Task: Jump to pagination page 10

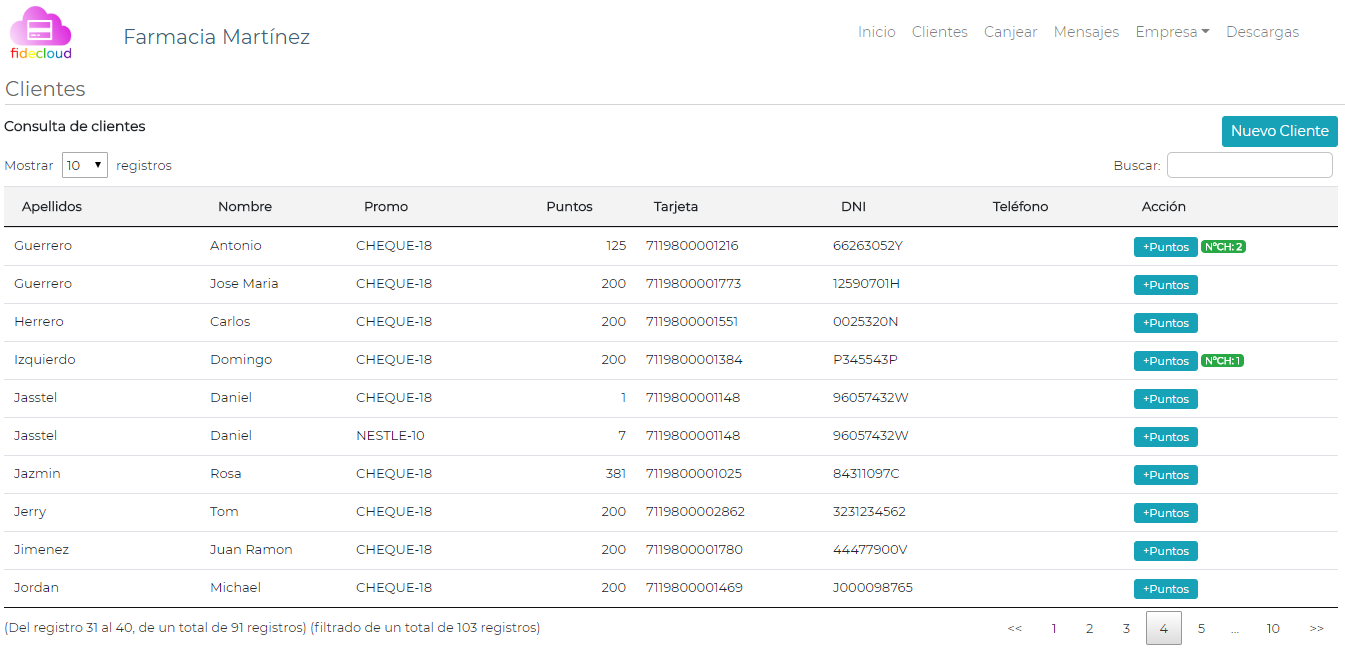Action: (x=1272, y=629)
